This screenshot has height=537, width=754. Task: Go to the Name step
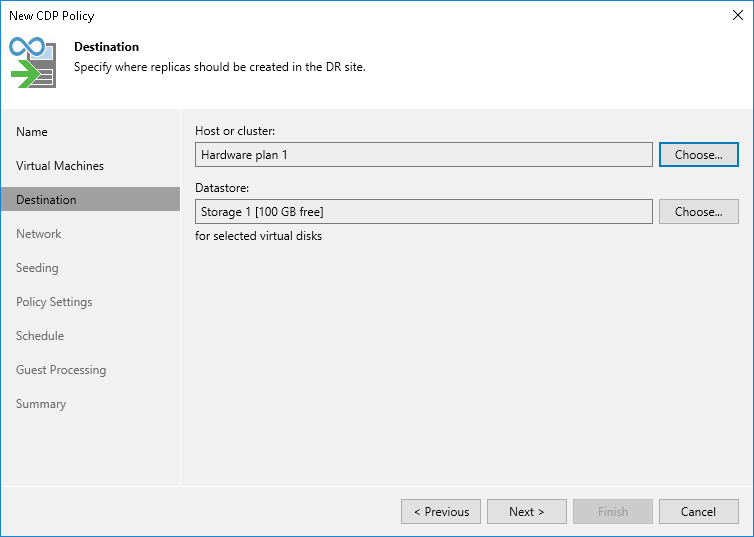tap(32, 132)
